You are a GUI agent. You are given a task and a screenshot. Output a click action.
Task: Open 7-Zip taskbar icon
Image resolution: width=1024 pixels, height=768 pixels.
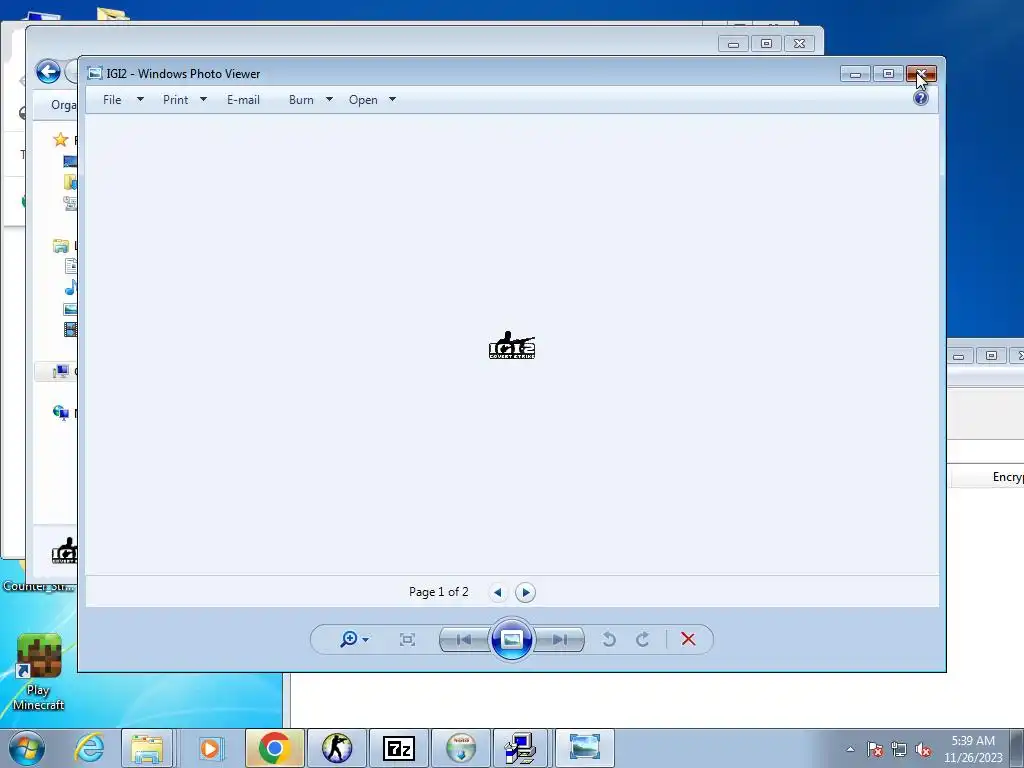(399, 748)
